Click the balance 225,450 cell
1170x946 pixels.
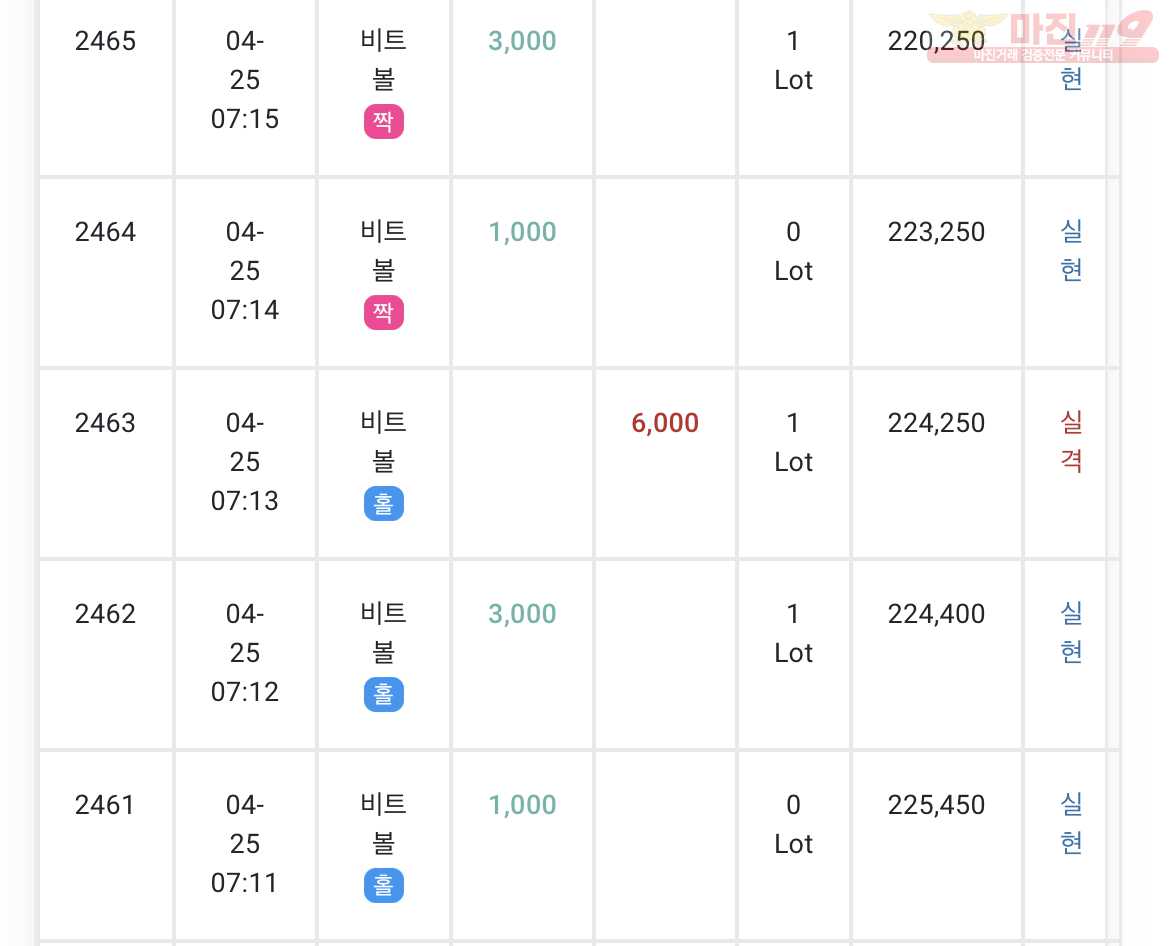(936, 805)
